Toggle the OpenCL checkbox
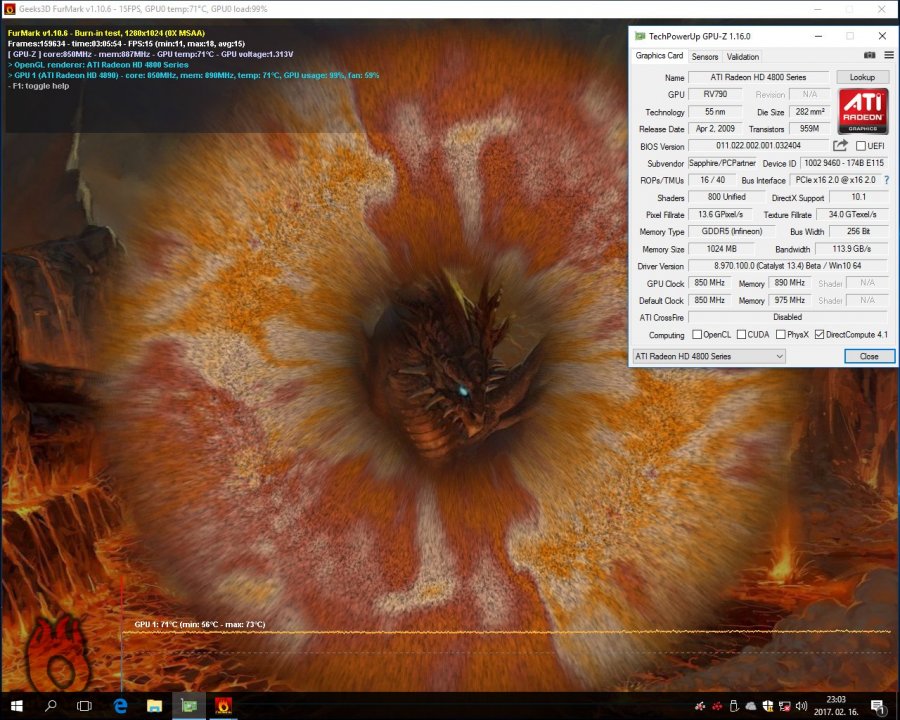 coord(697,335)
